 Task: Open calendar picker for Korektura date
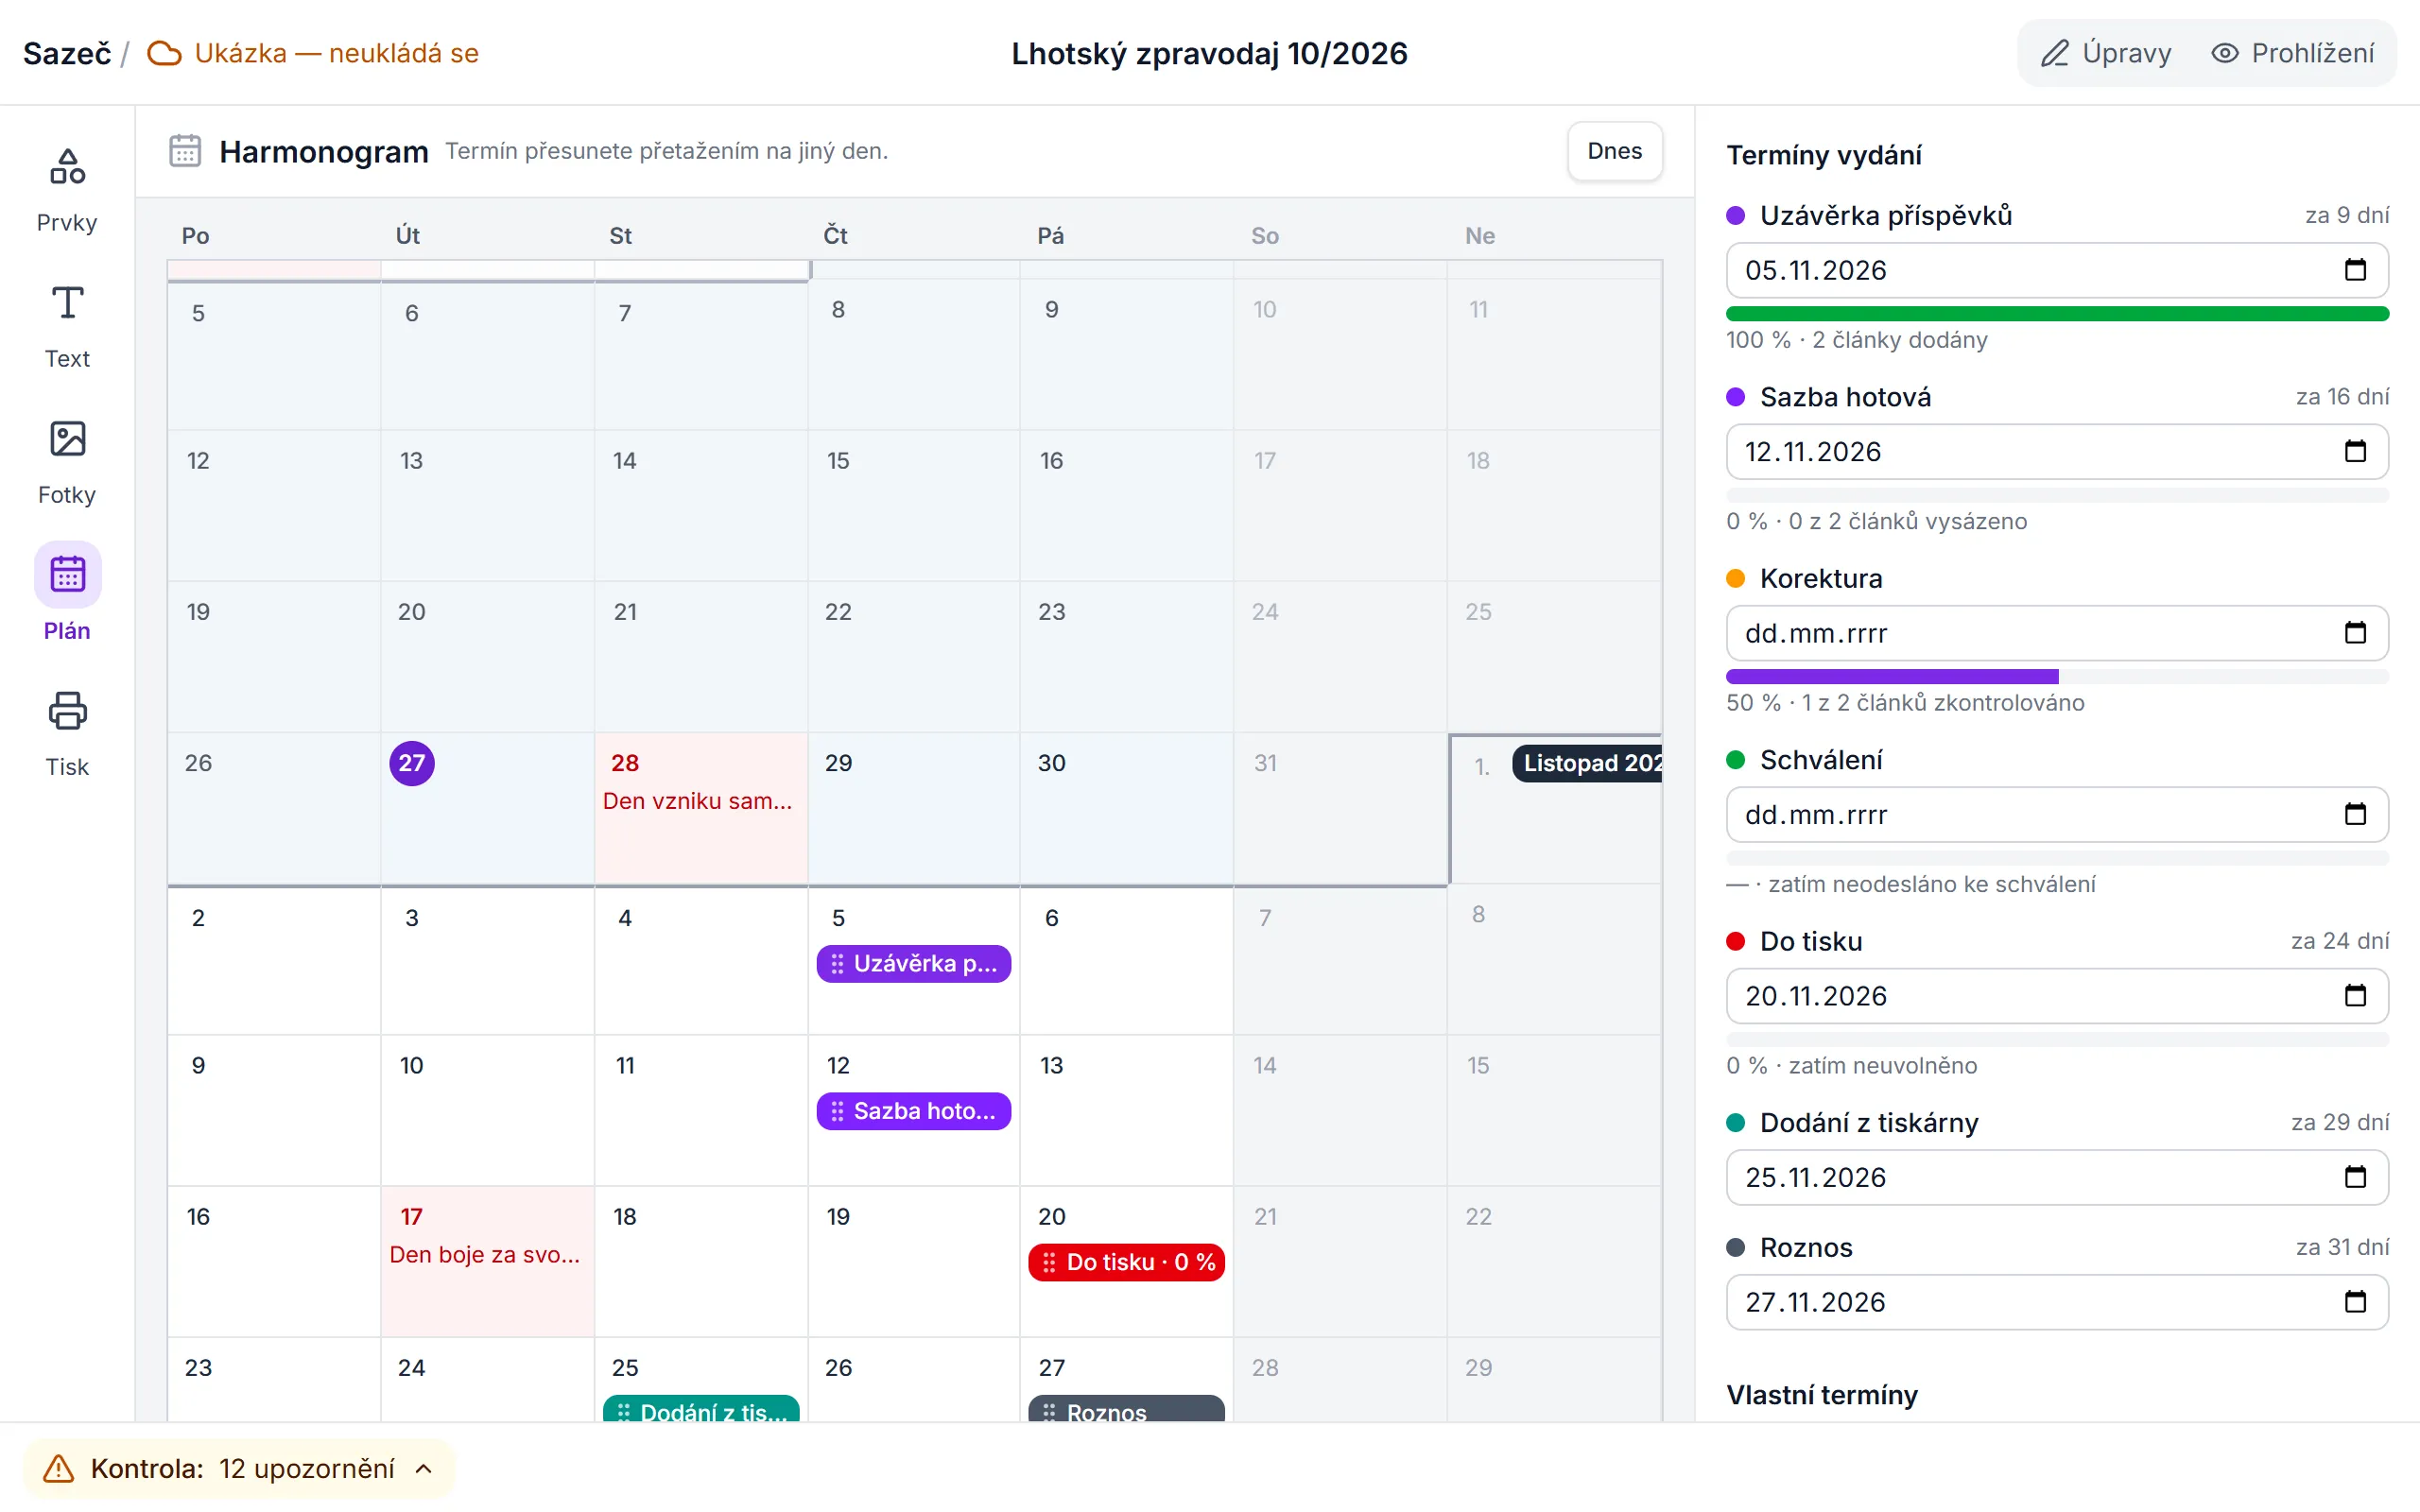[2355, 633]
